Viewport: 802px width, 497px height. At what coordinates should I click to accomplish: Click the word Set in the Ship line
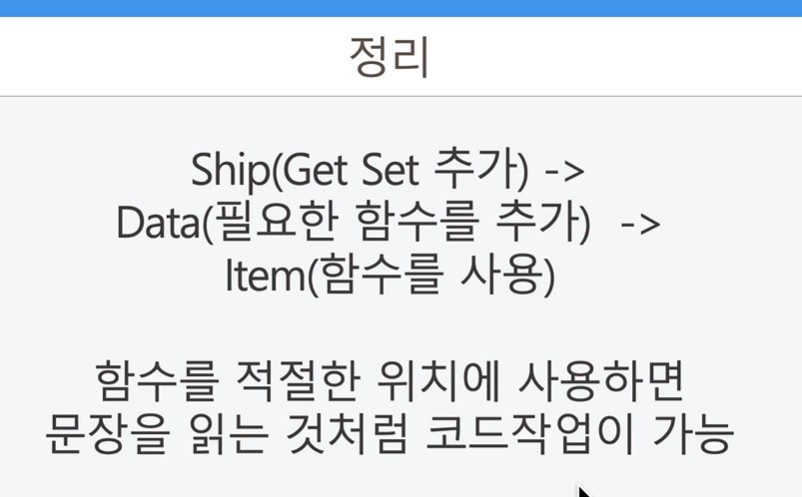(x=390, y=170)
